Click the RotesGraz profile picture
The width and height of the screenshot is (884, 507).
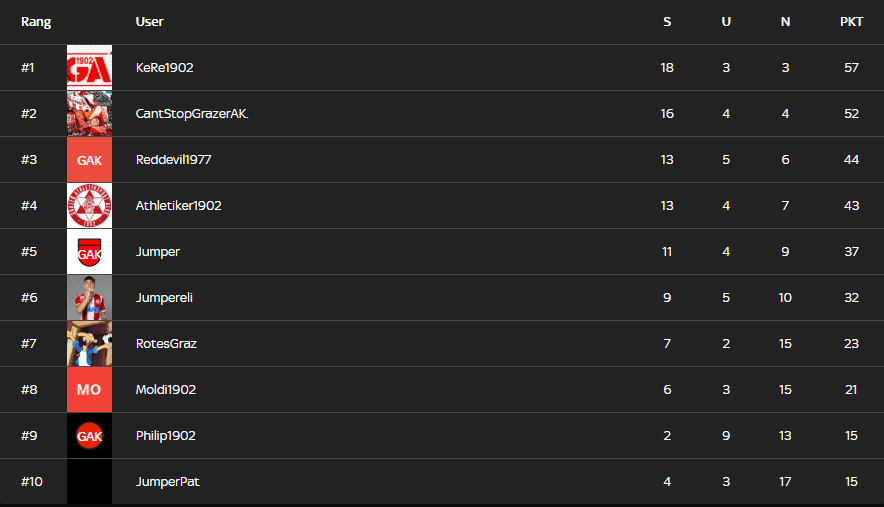click(89, 344)
